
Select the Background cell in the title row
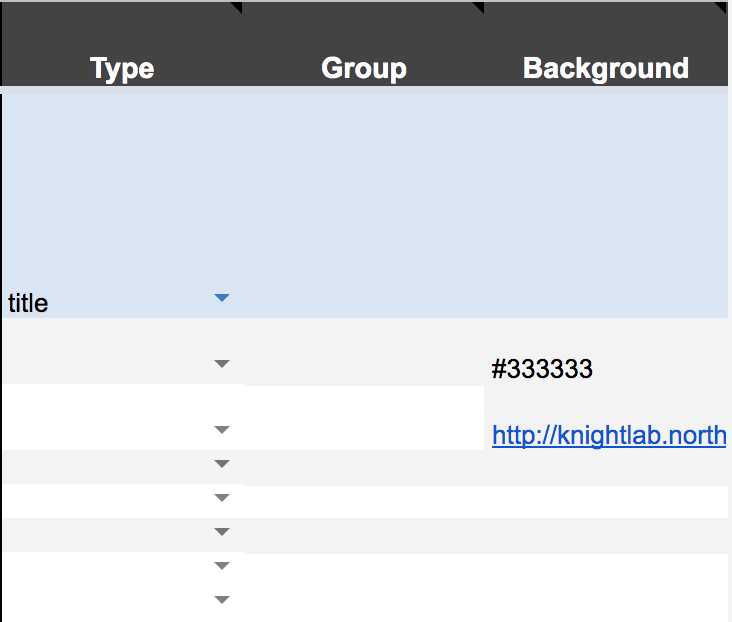coord(606,205)
